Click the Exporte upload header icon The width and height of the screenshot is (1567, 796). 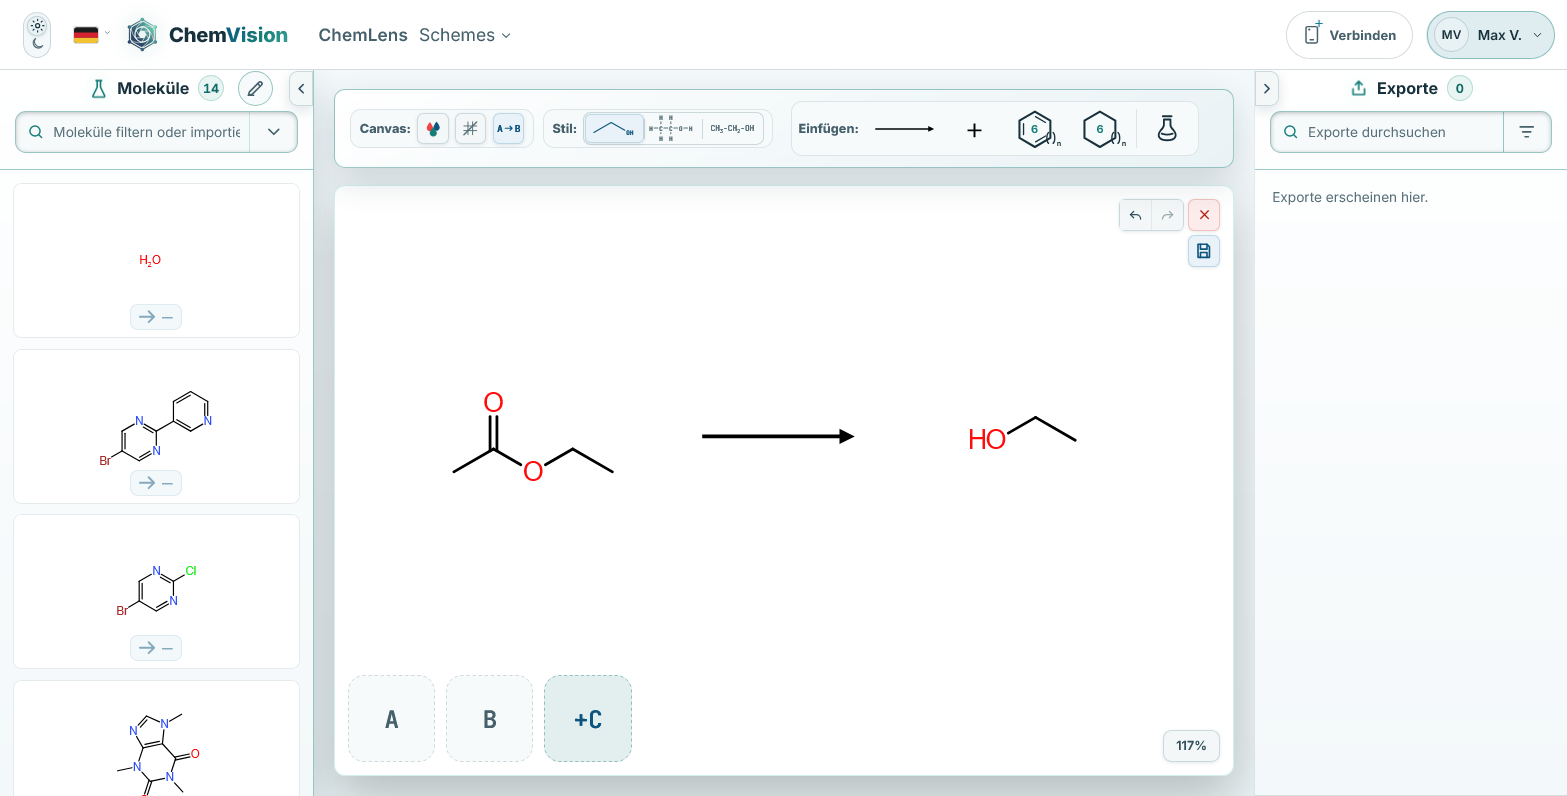click(1358, 88)
